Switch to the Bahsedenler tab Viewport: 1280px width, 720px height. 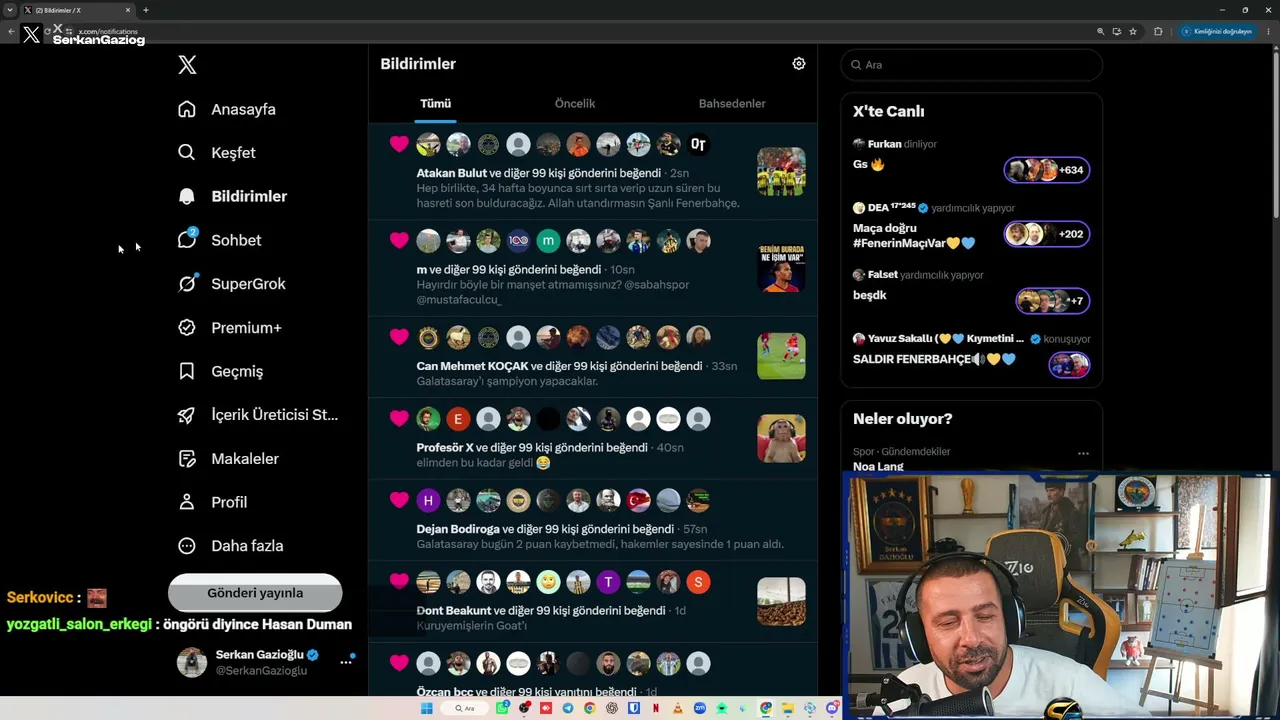pos(732,104)
